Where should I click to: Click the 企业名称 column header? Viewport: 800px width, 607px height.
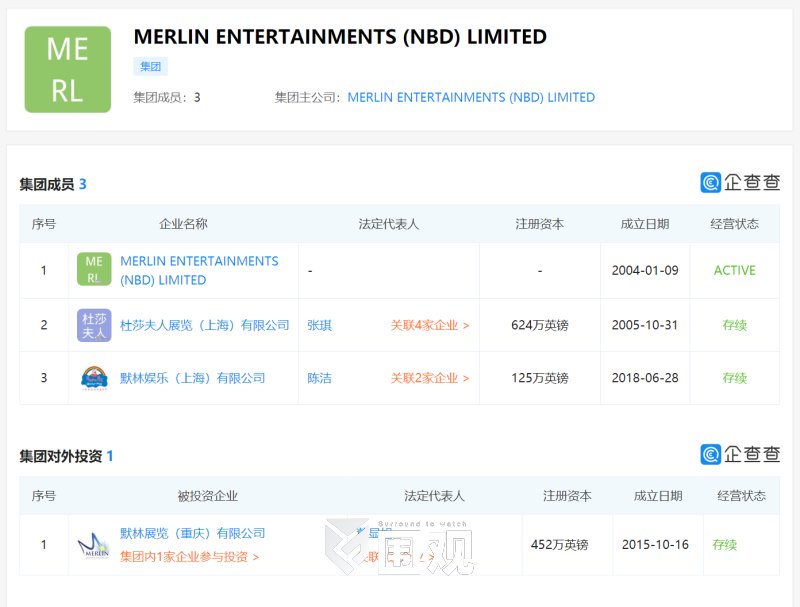[183, 224]
